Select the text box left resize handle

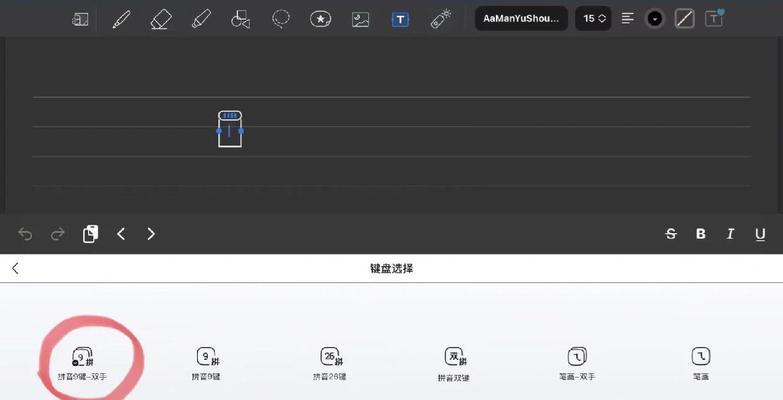click(x=219, y=131)
